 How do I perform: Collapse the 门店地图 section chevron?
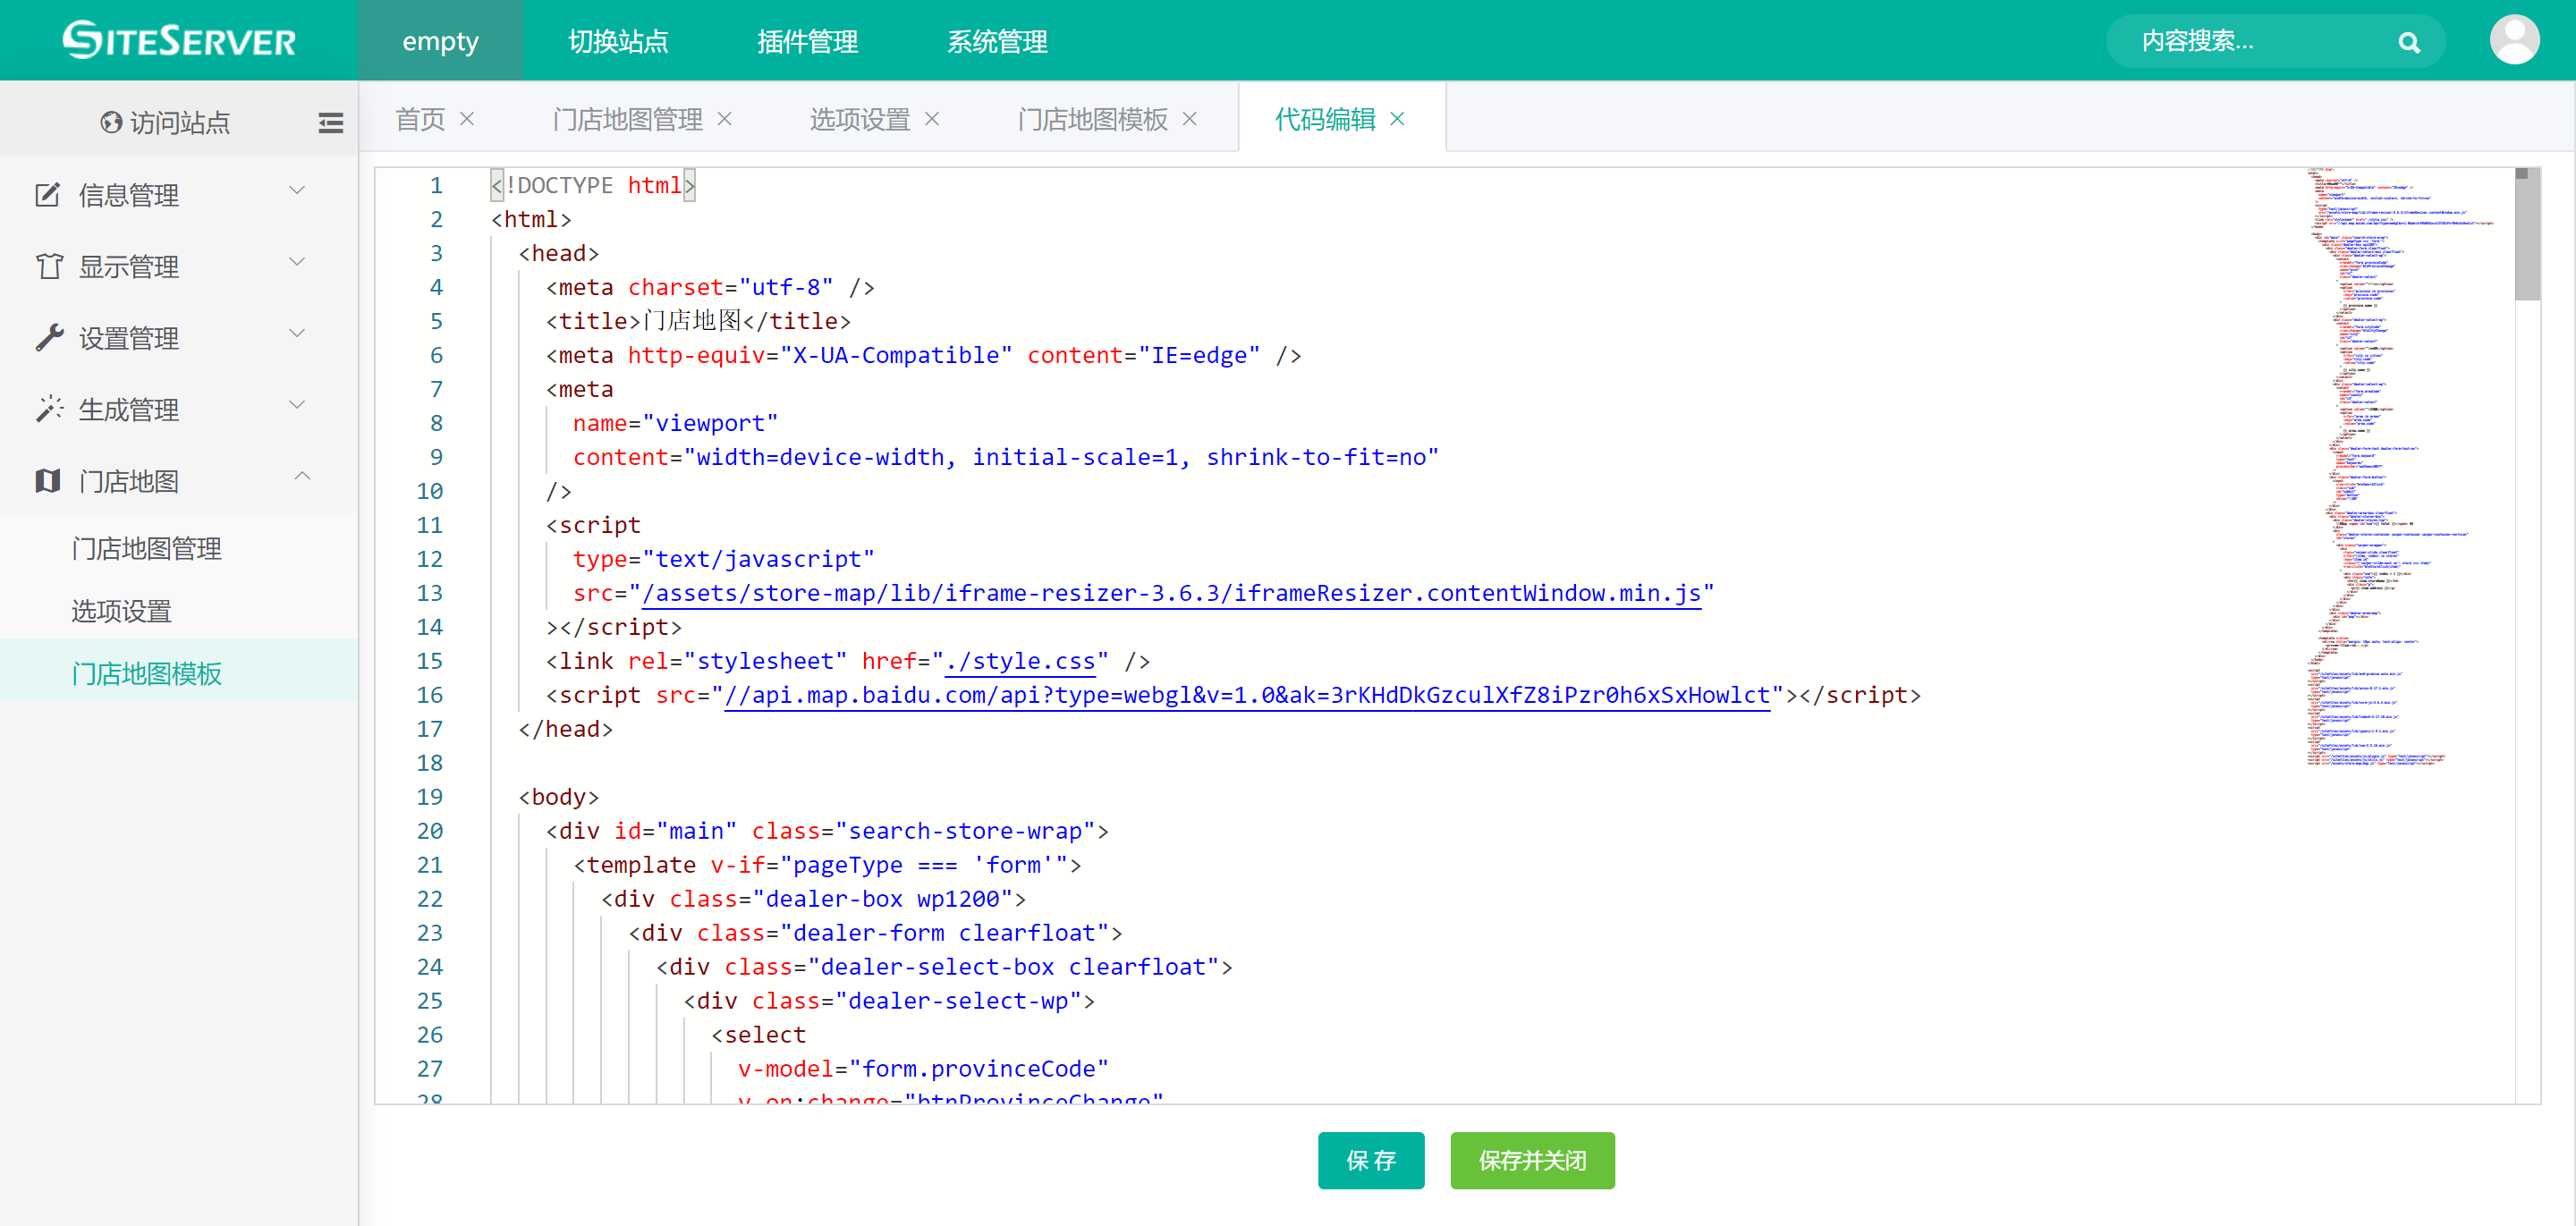(x=302, y=476)
